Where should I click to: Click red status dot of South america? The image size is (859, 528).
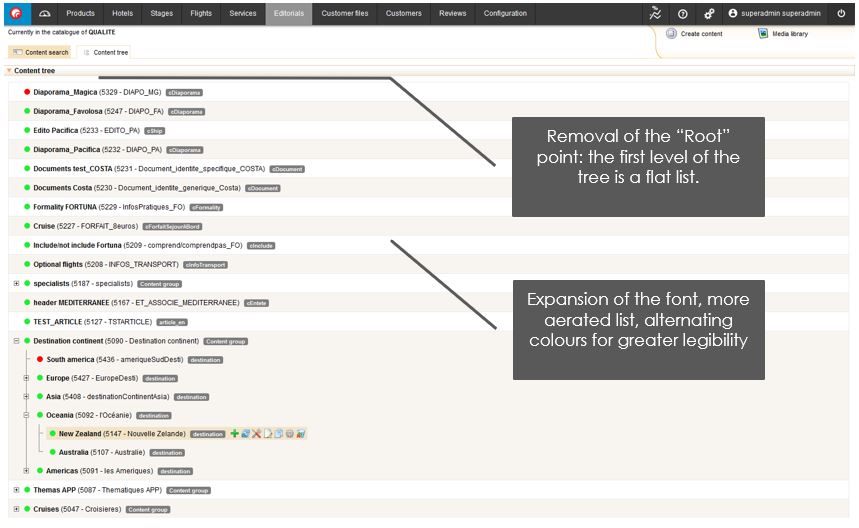40,359
